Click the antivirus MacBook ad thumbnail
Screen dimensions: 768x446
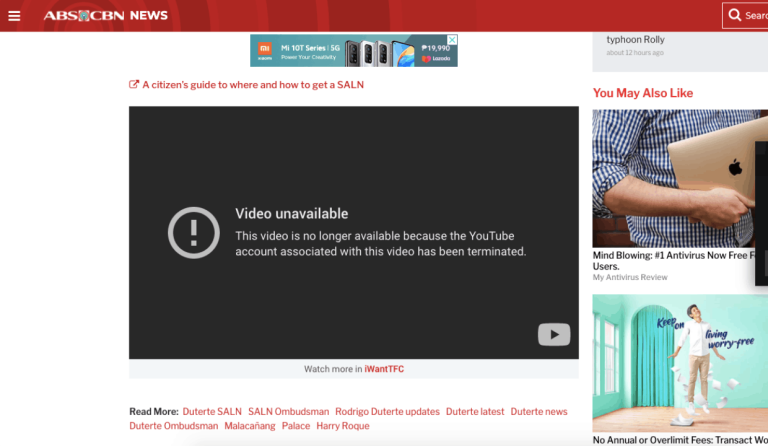pyautogui.click(x=680, y=178)
